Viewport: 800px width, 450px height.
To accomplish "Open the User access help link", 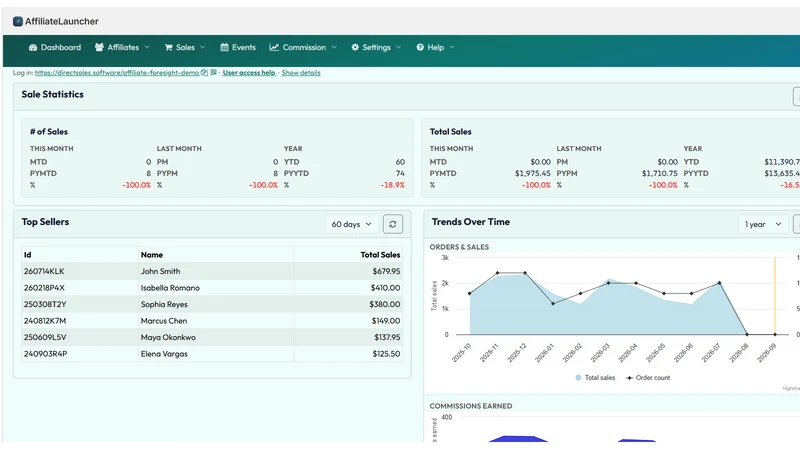I will 249,72.
